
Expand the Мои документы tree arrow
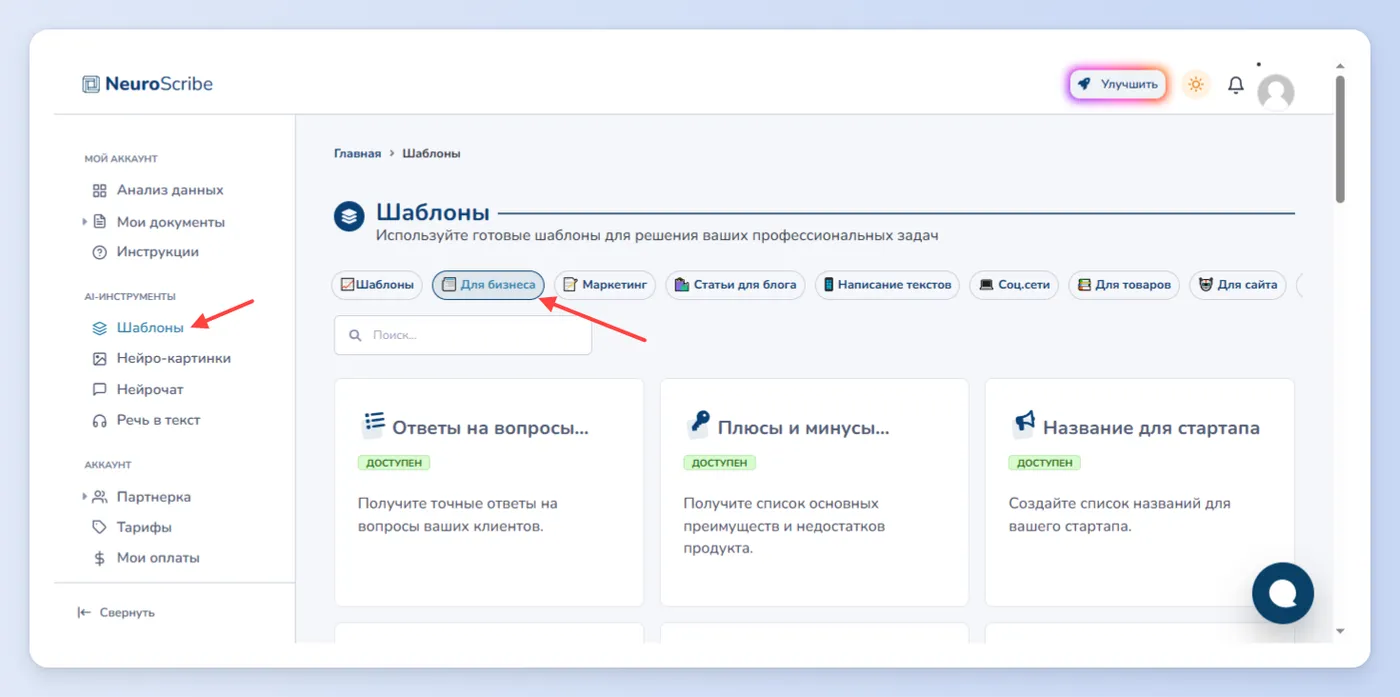tap(85, 221)
